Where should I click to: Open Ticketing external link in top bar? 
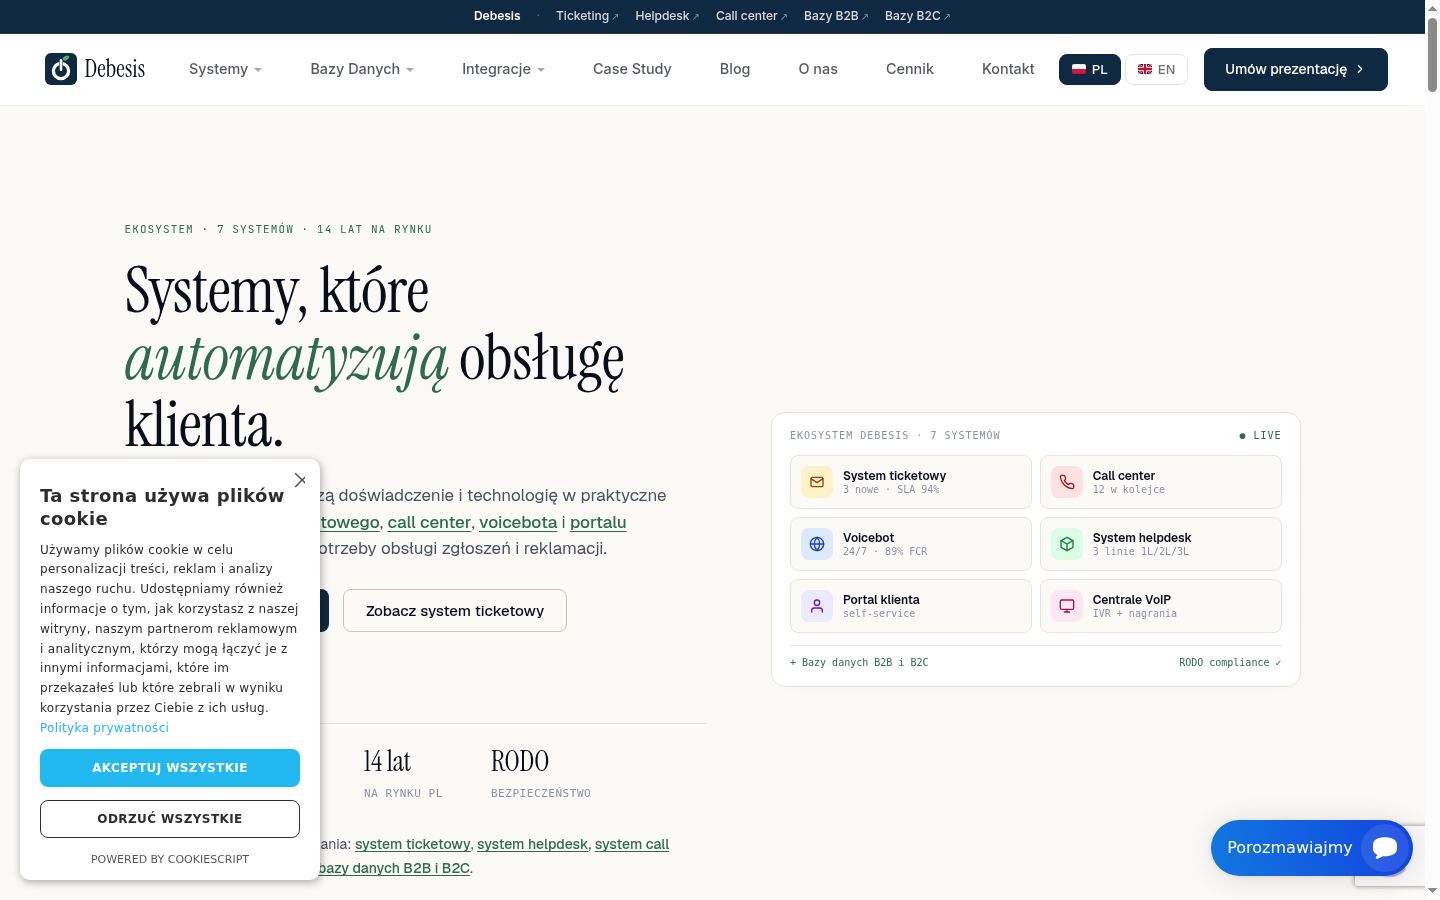coord(587,16)
